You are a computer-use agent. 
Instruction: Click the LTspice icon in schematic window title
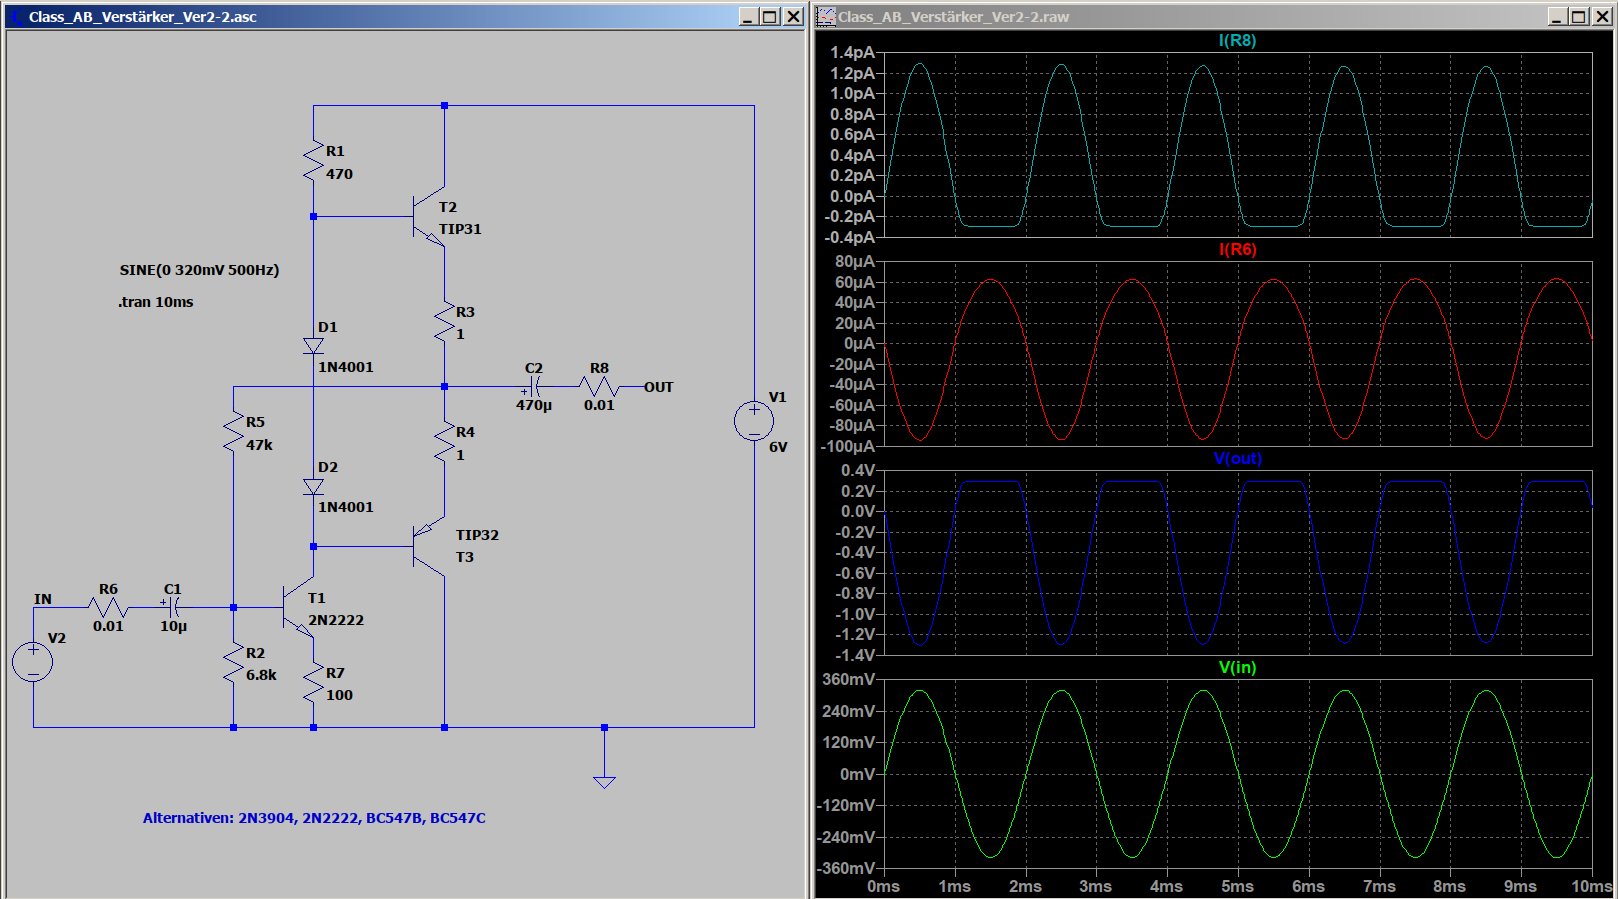(14, 16)
